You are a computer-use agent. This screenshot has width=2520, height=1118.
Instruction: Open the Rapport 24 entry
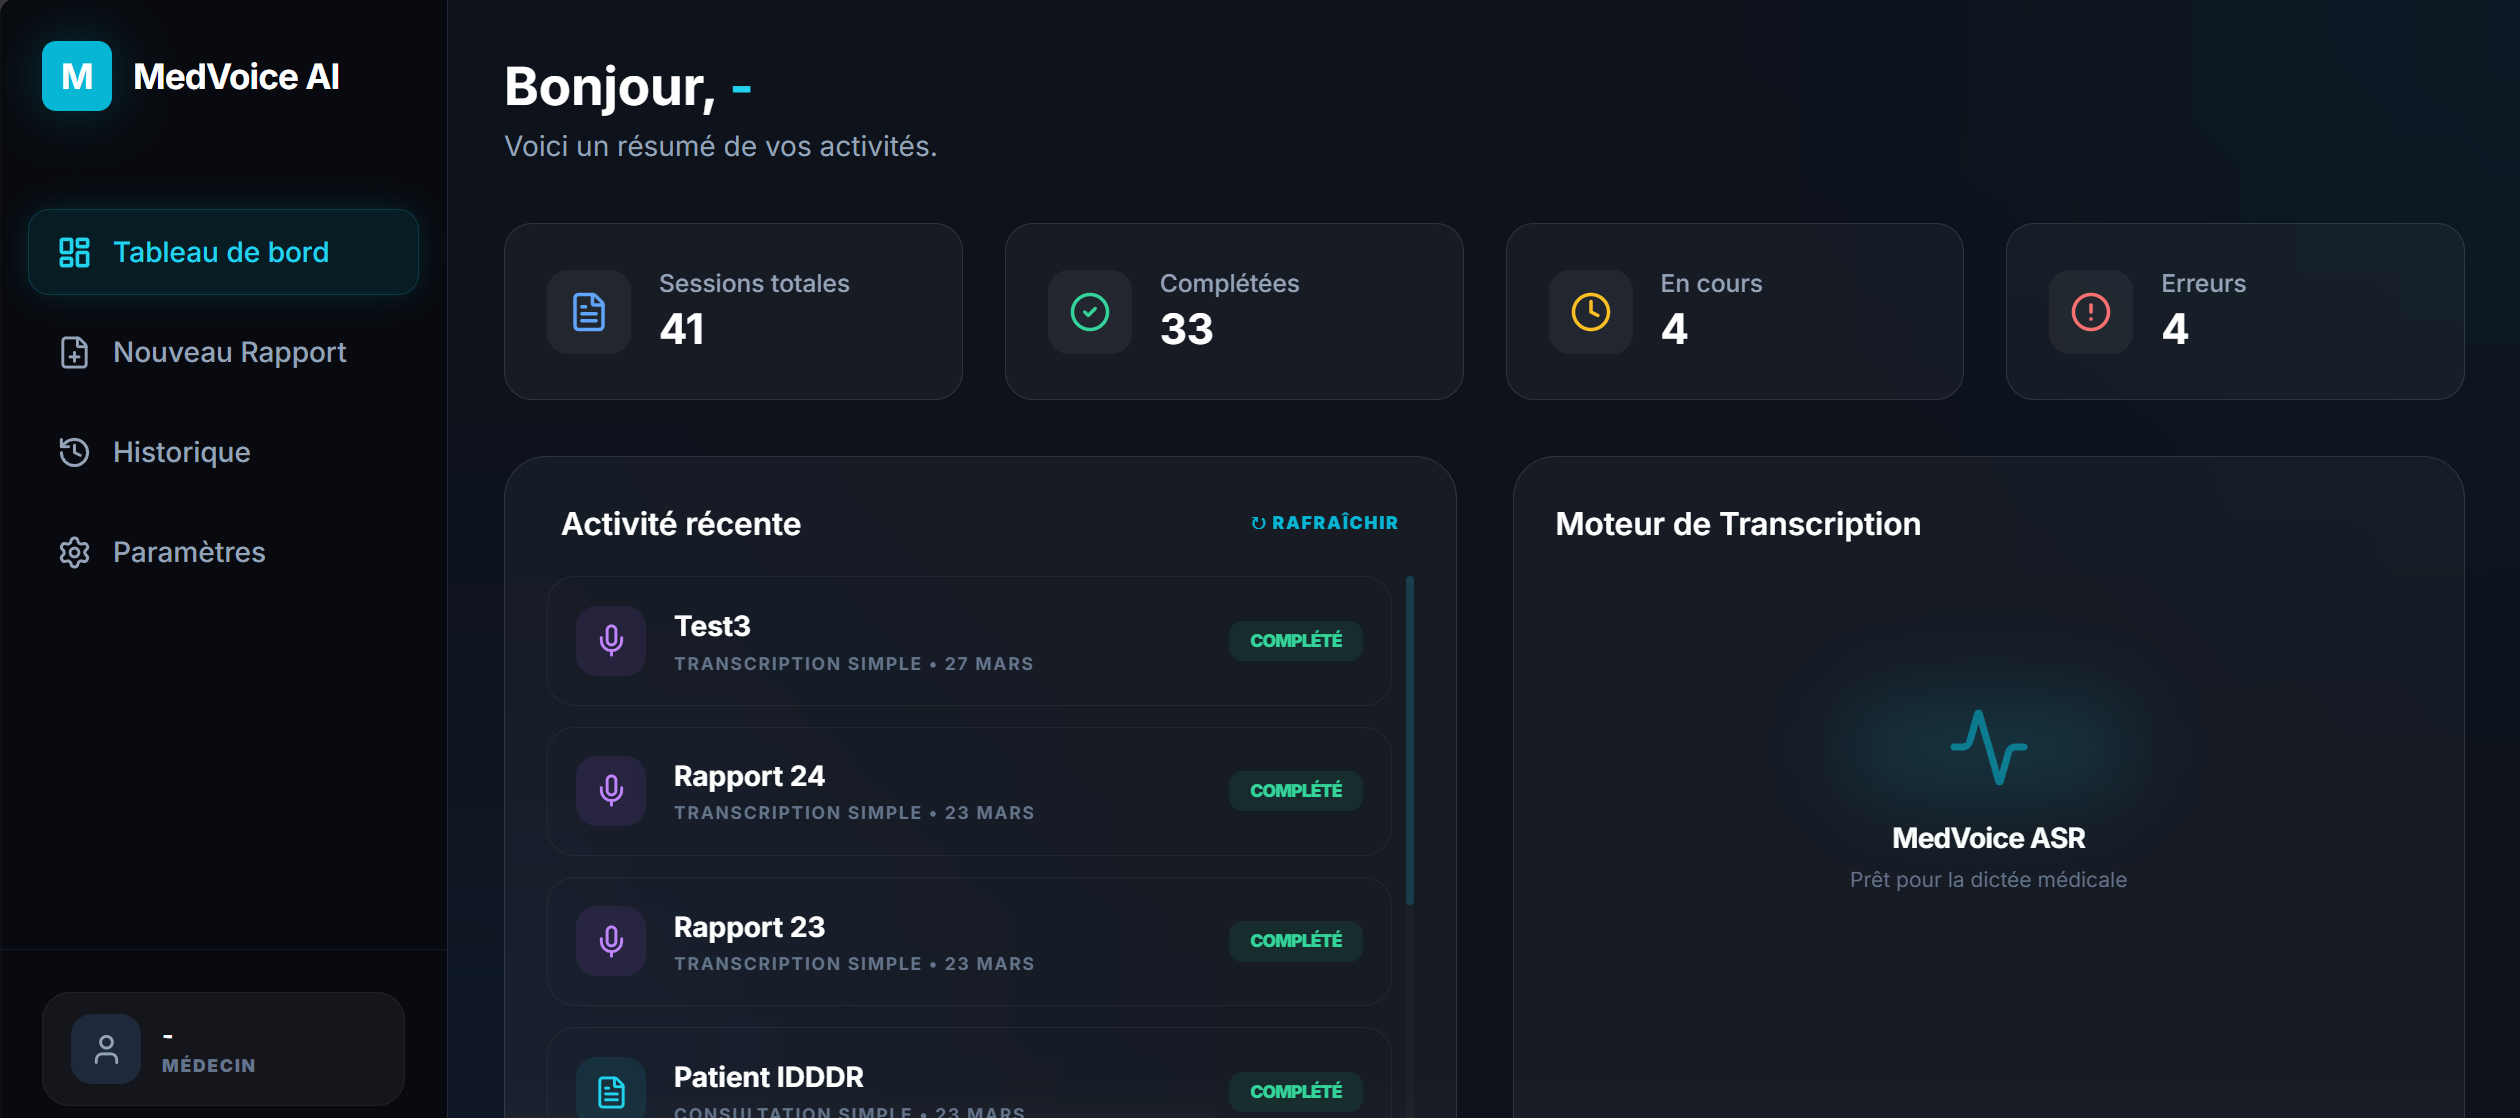(x=969, y=791)
